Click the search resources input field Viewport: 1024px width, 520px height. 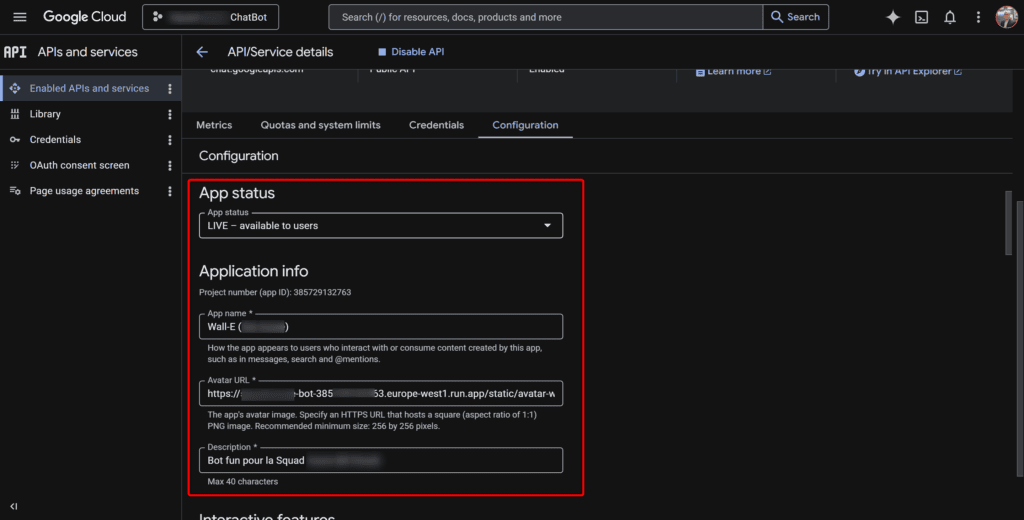pyautogui.click(x=545, y=17)
